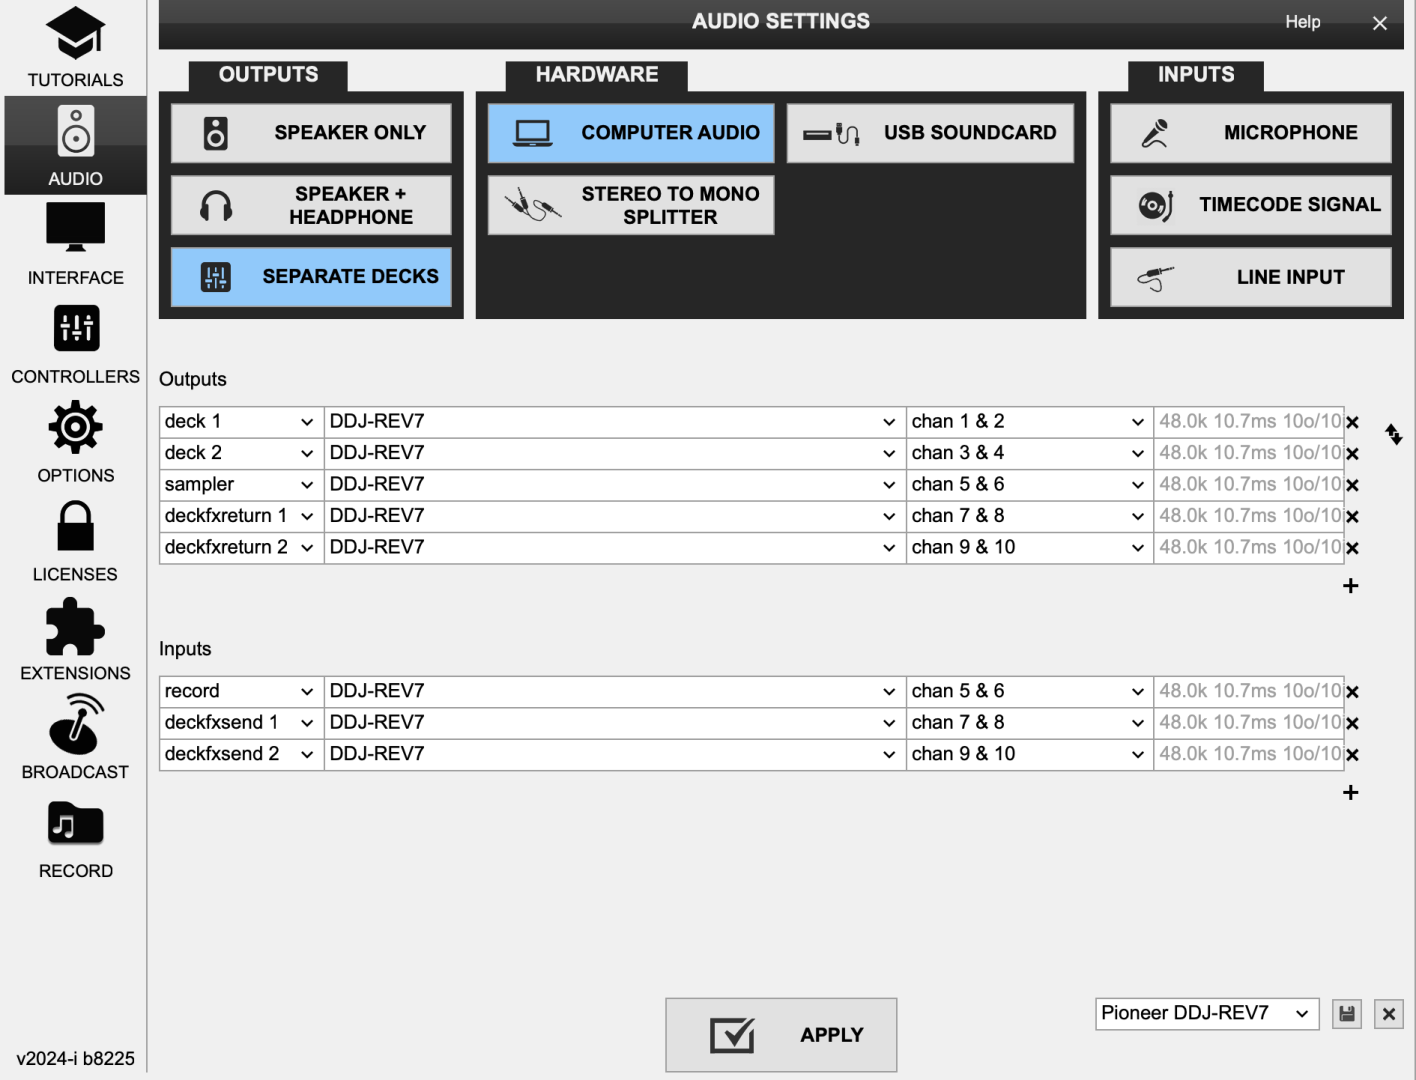Viewport: 1416px width, 1080px height.
Task: Open the Record folder section
Action: pyautogui.click(x=75, y=839)
